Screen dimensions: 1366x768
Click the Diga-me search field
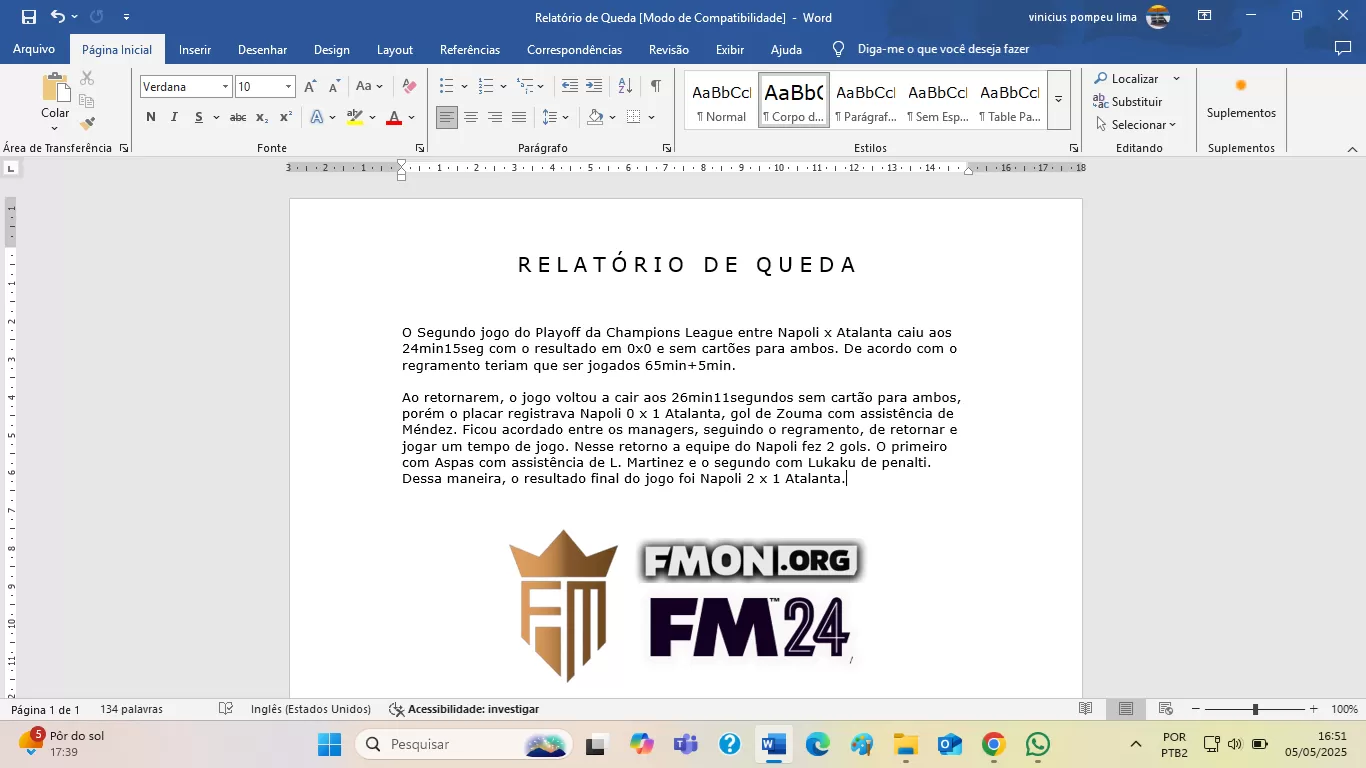943,49
